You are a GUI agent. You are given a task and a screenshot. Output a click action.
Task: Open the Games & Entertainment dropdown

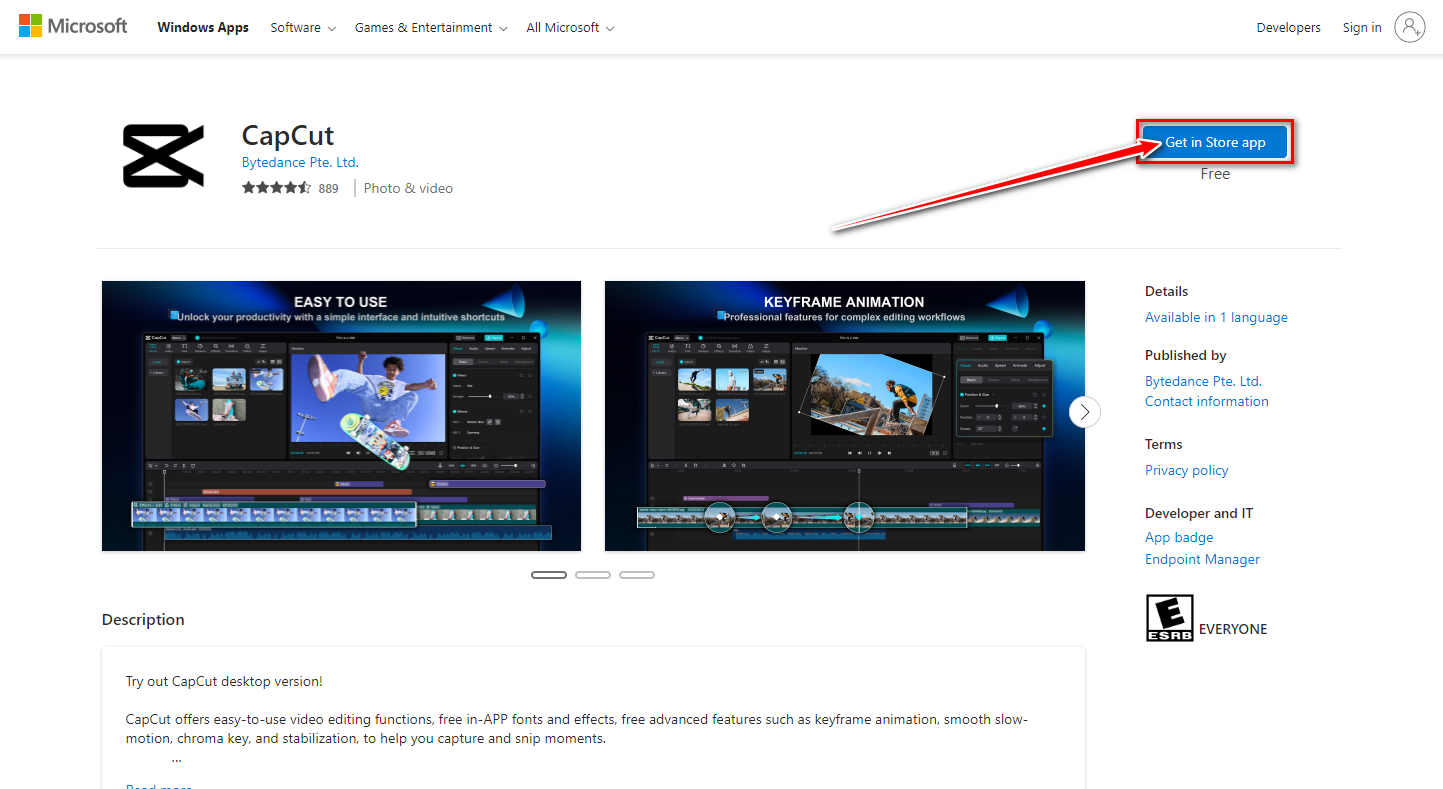[x=431, y=28]
